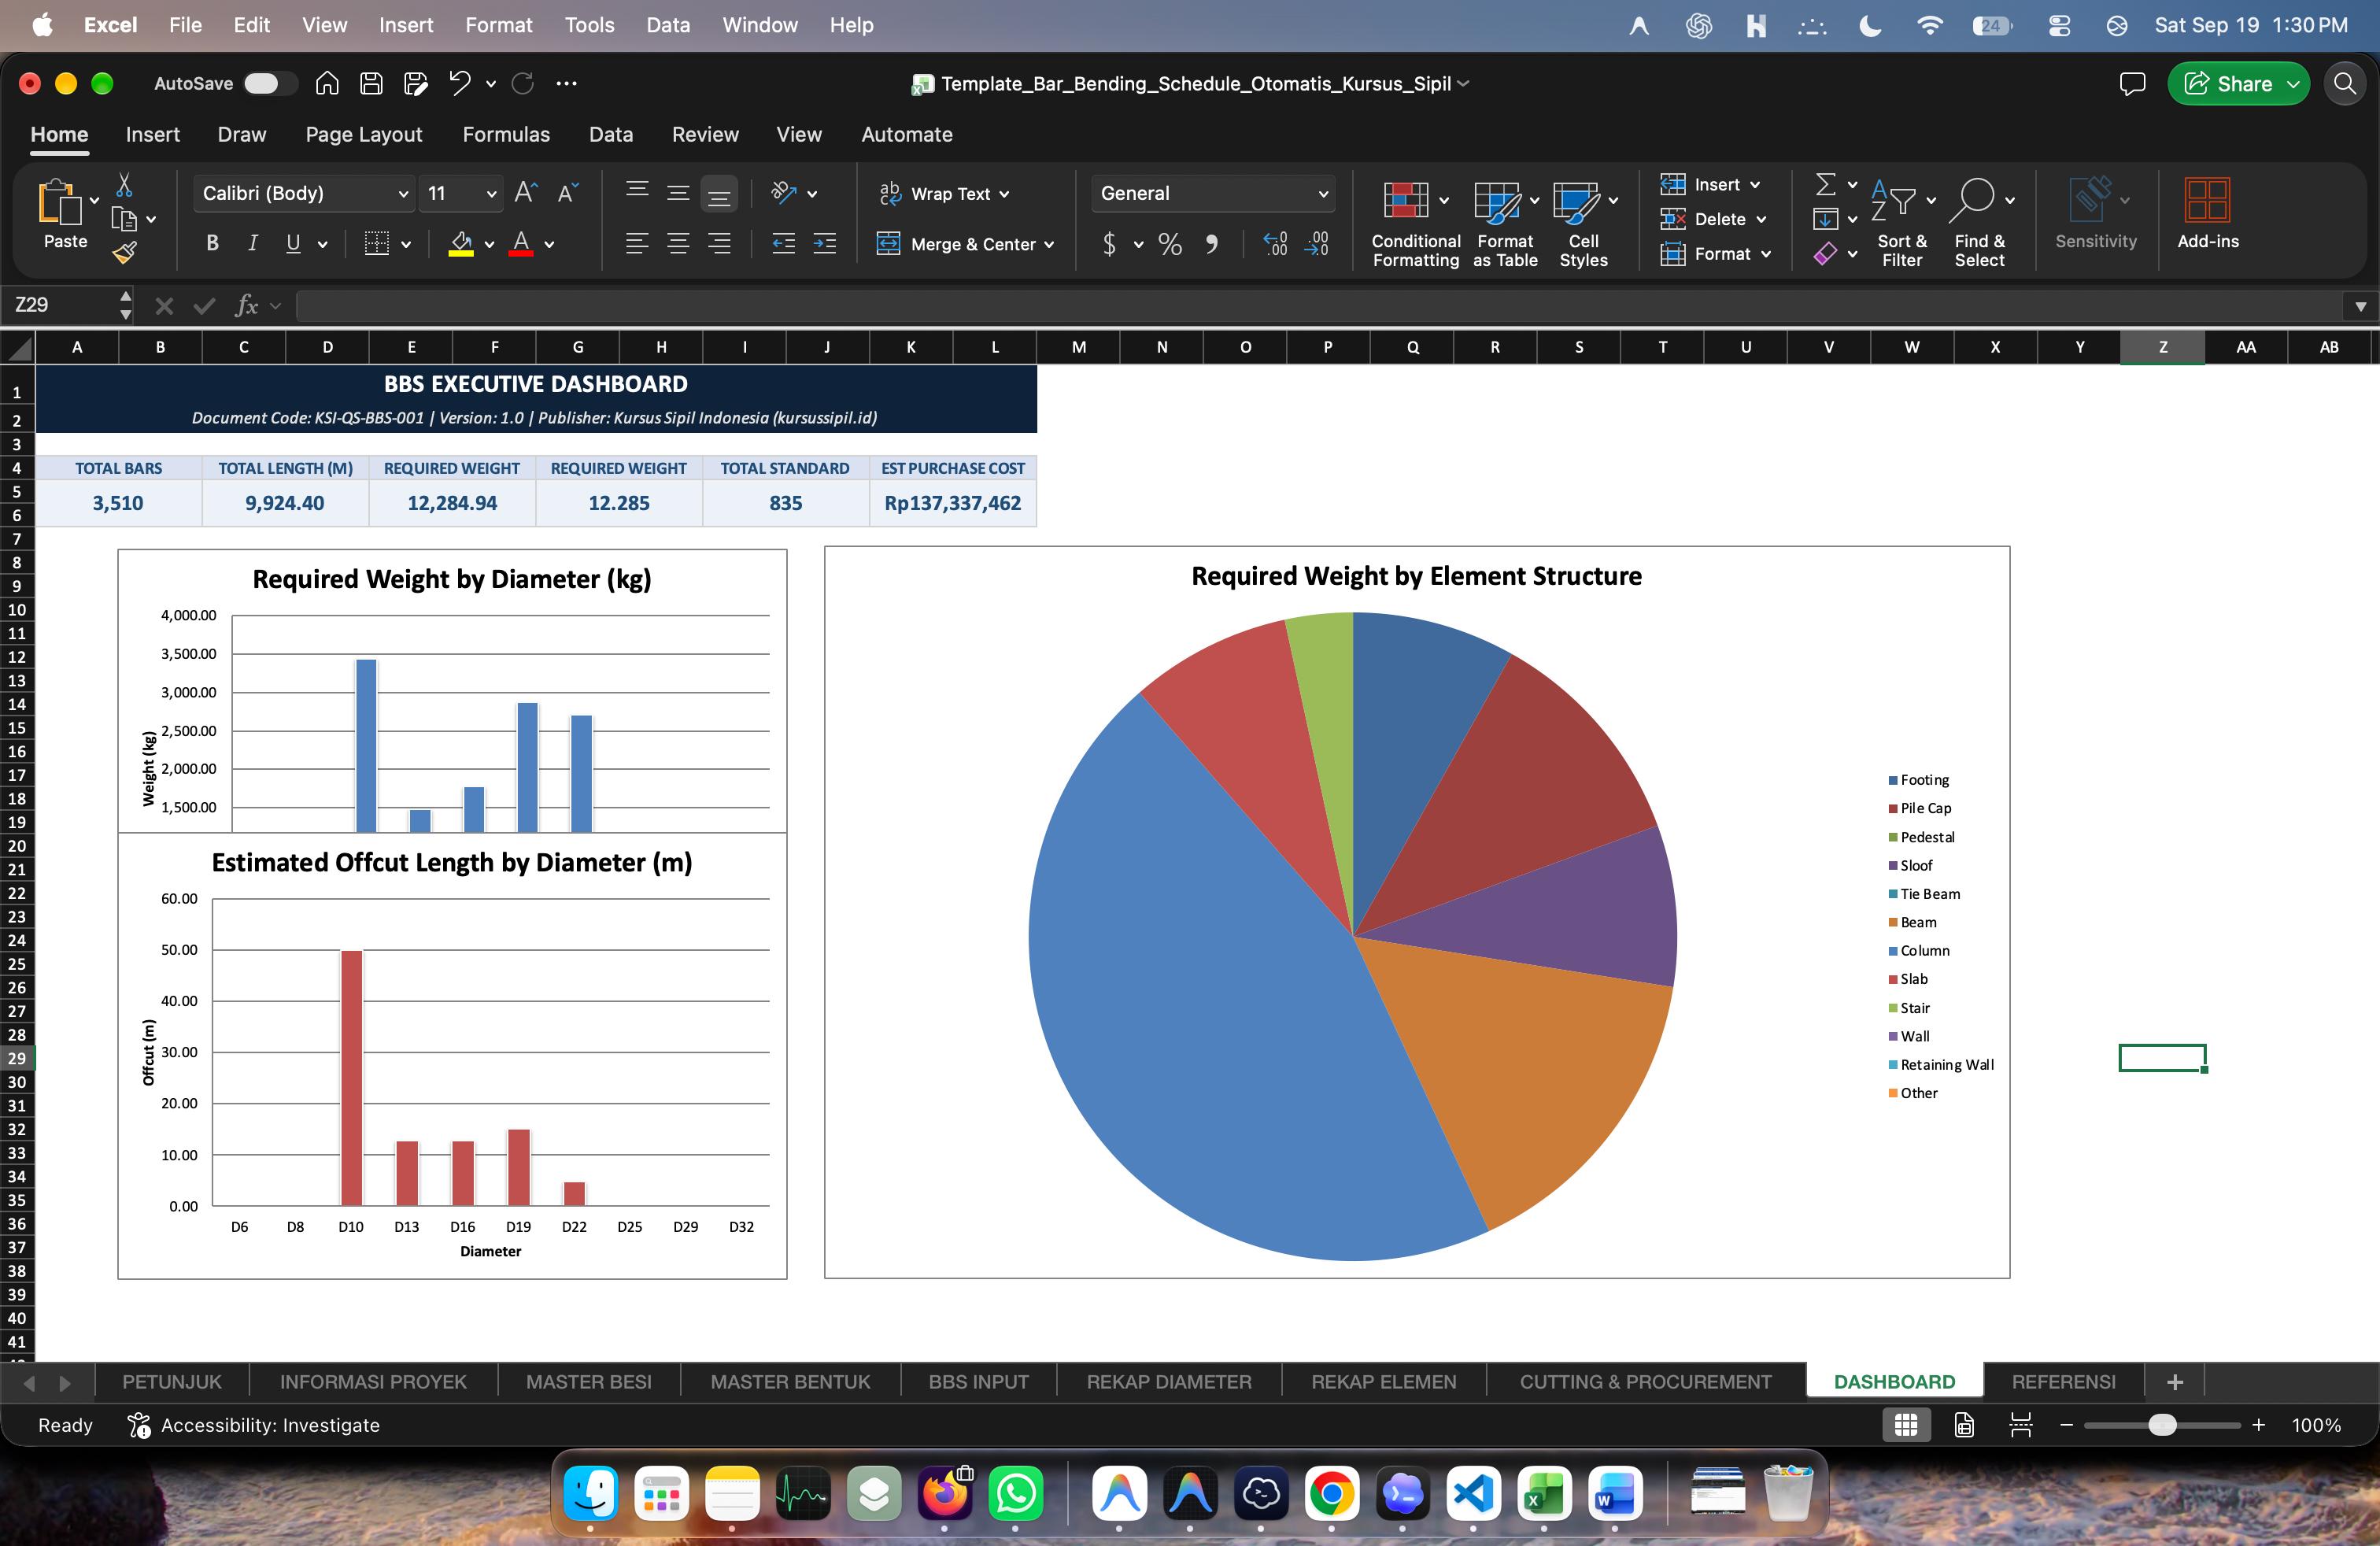Image resolution: width=2380 pixels, height=1546 pixels.
Task: Click the Center align text icon
Action: coord(678,243)
